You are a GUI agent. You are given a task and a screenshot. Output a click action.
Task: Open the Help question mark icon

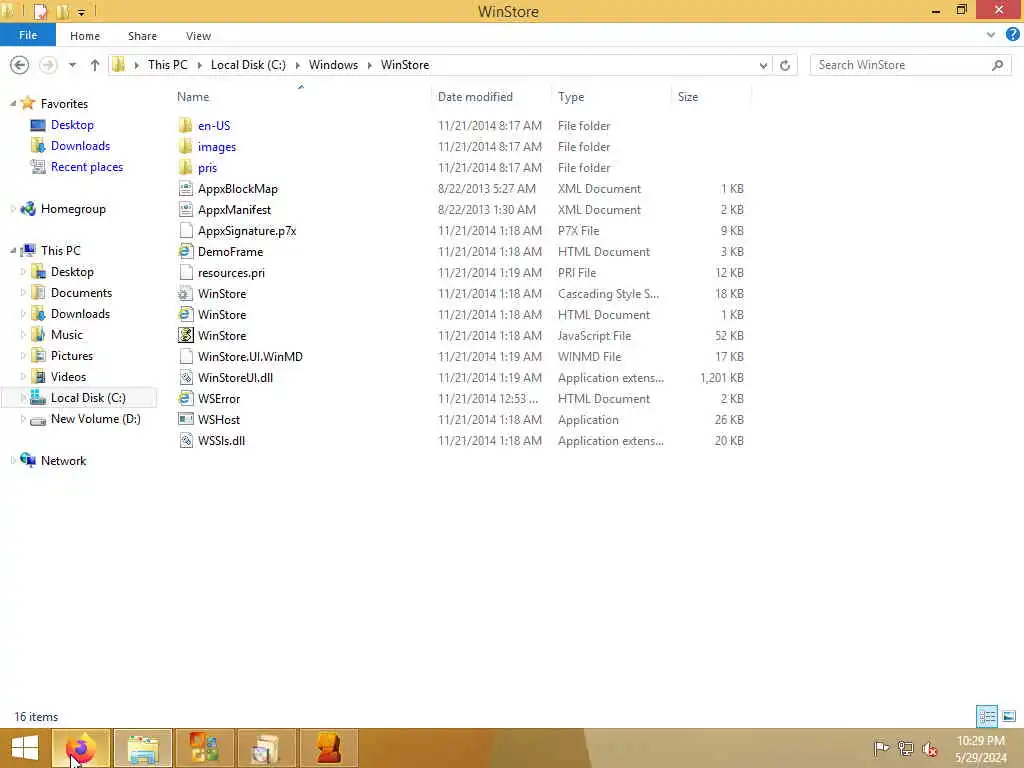[x=1012, y=35]
